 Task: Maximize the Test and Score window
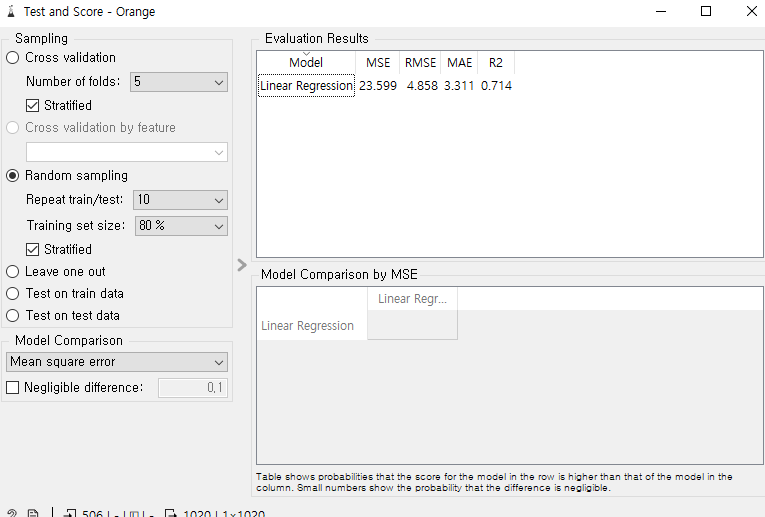coord(706,12)
